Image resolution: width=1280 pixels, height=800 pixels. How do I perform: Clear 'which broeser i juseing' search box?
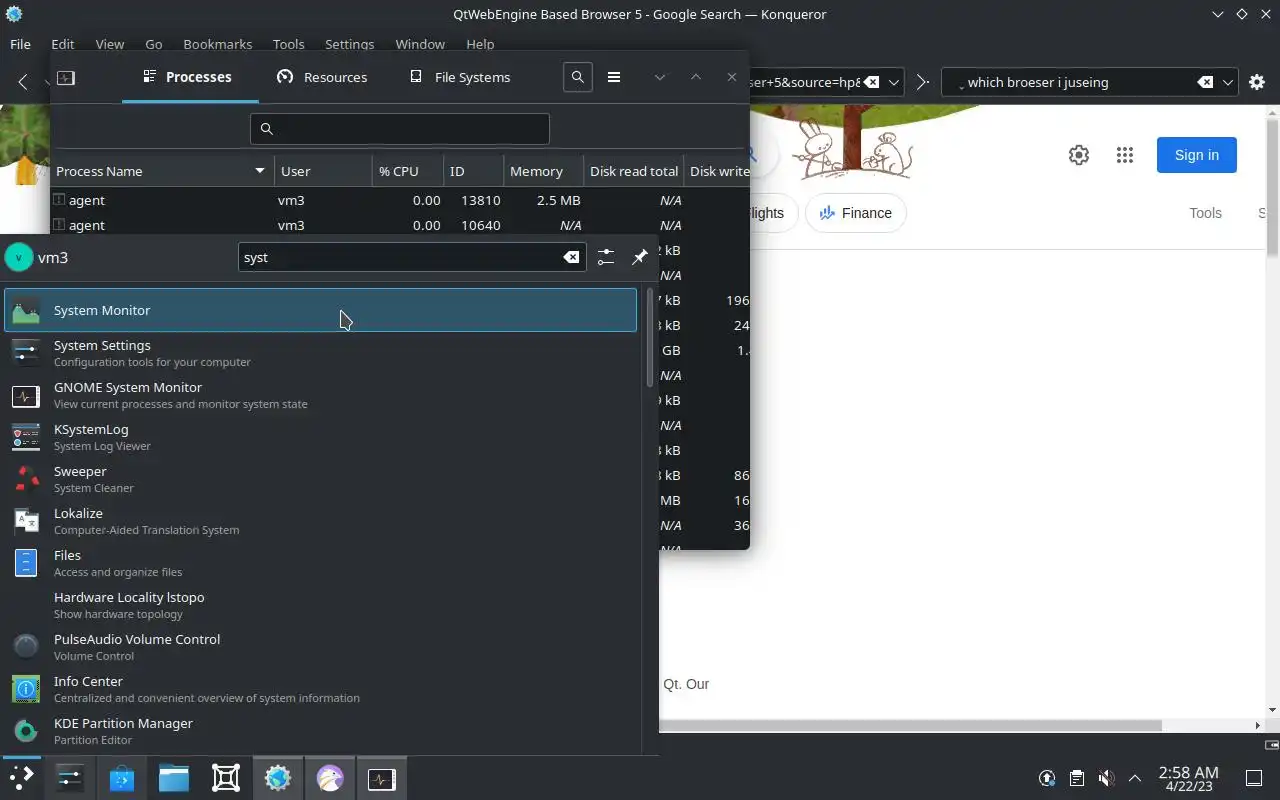1206,82
